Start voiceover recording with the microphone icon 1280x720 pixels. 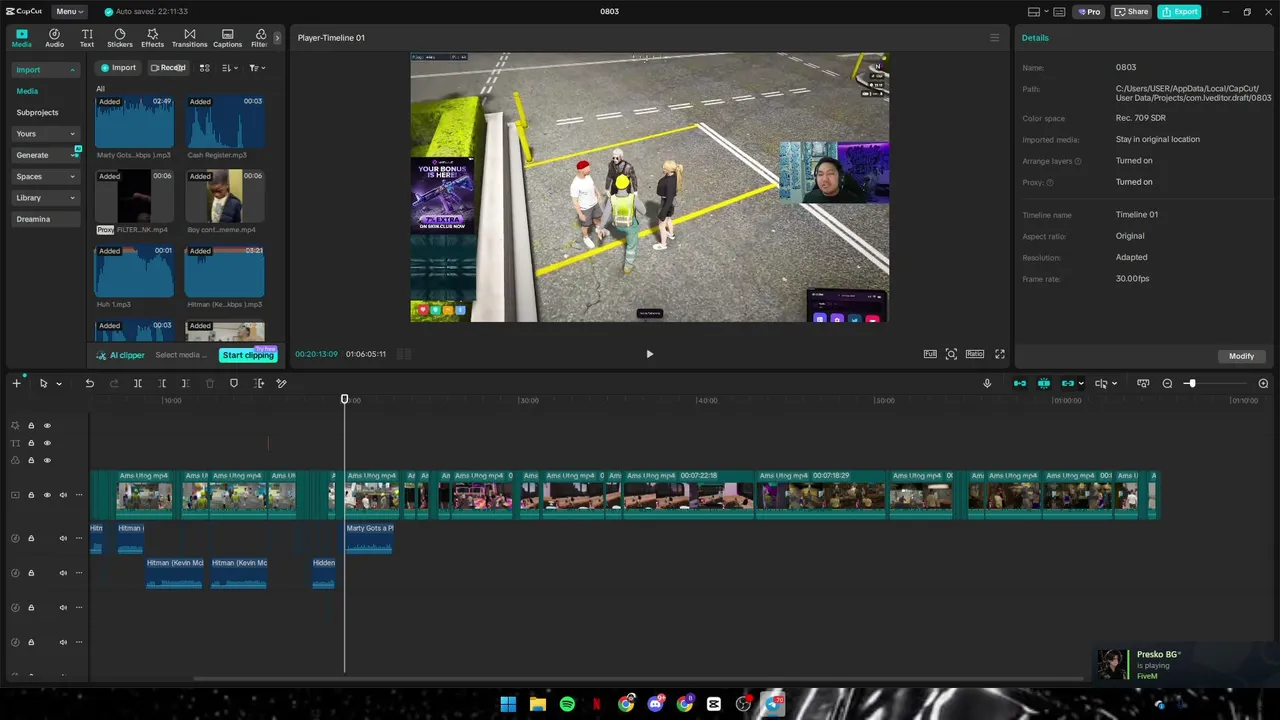tap(987, 383)
